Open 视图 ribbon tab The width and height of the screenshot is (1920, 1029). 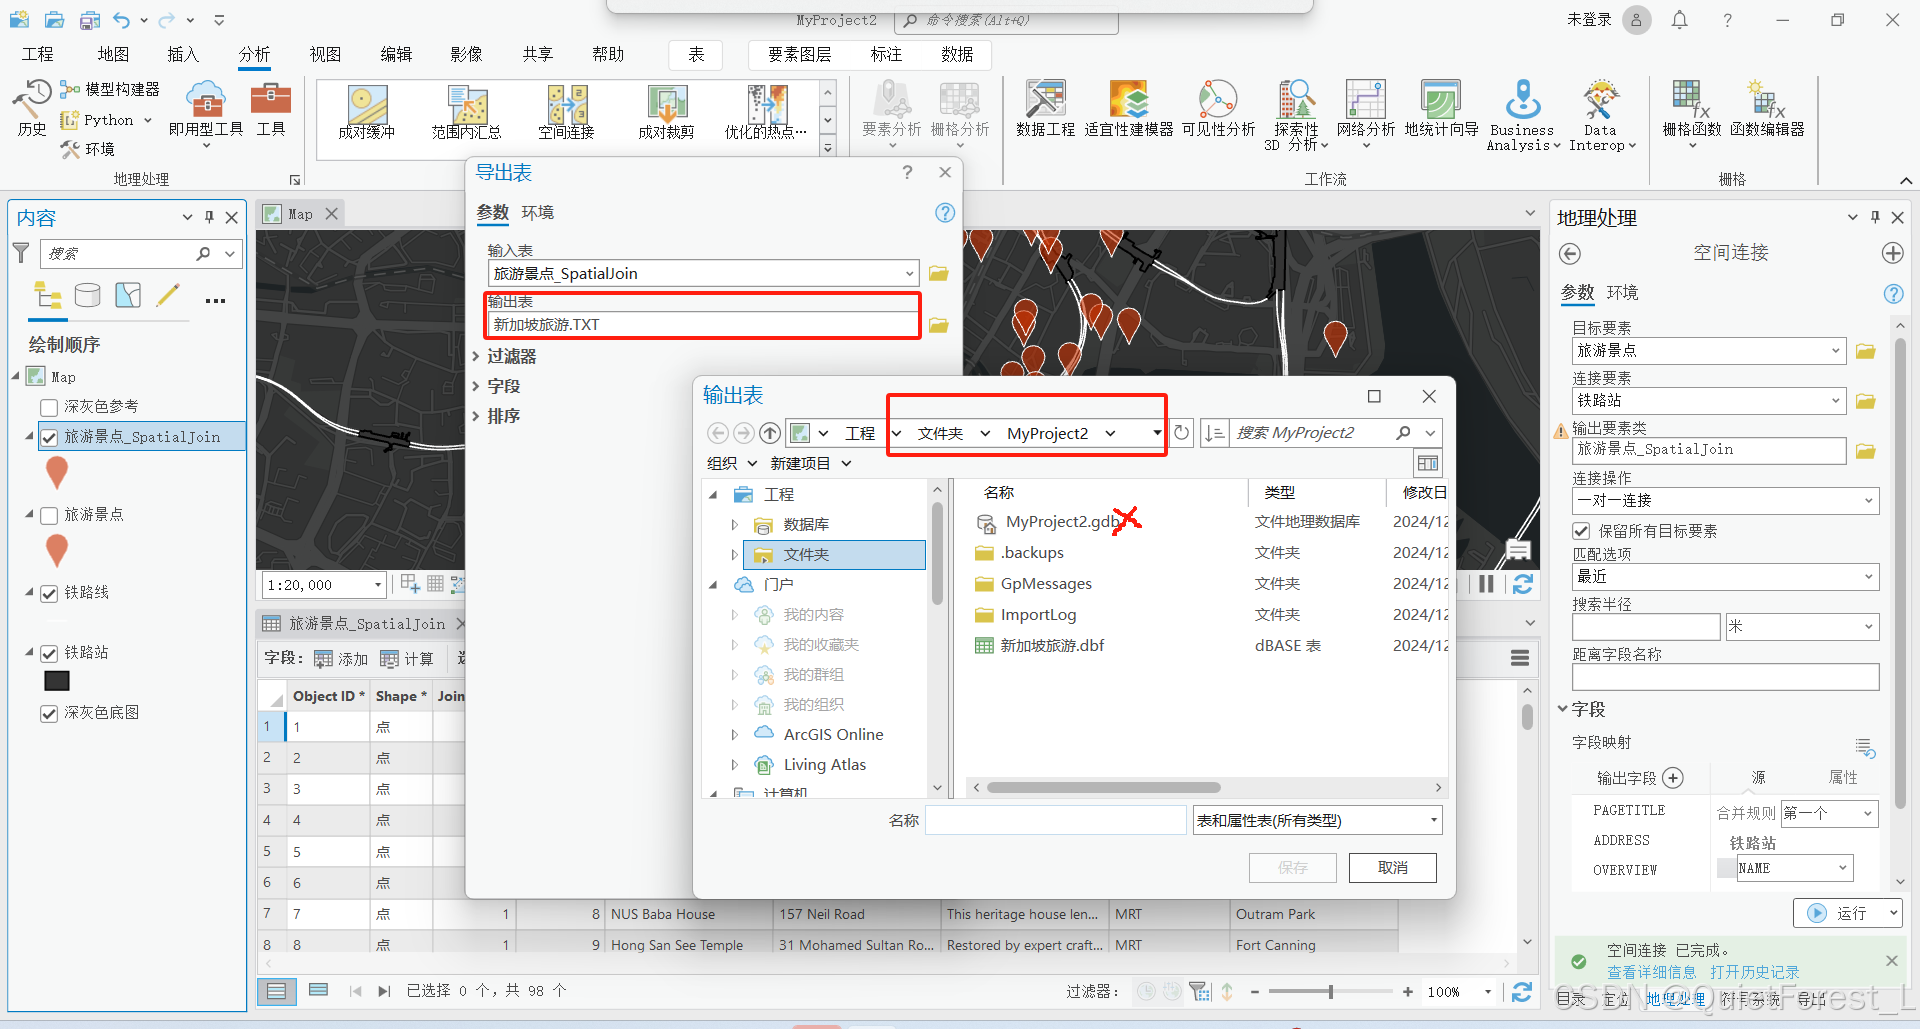click(325, 54)
